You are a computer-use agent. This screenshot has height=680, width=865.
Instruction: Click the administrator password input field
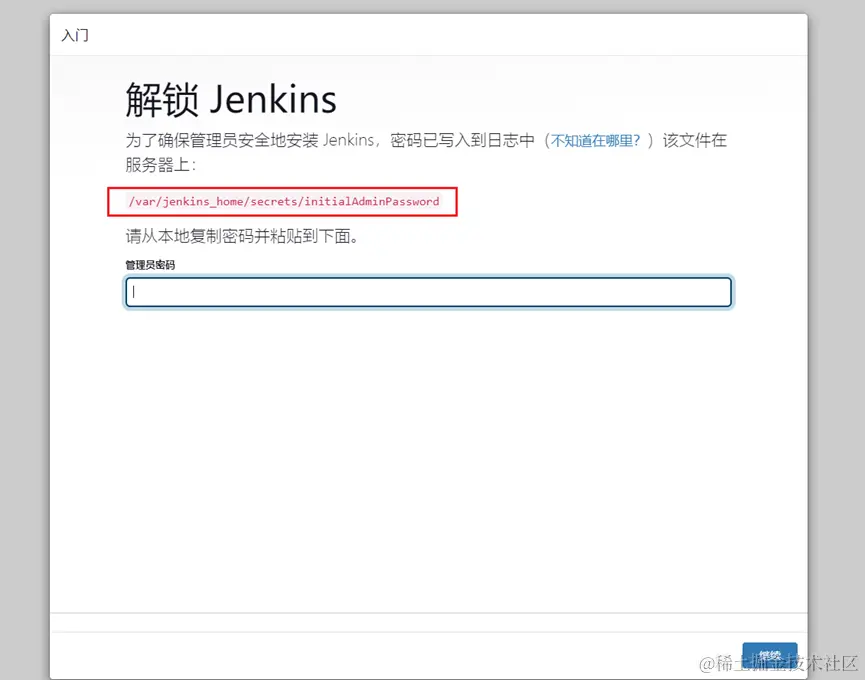(429, 292)
